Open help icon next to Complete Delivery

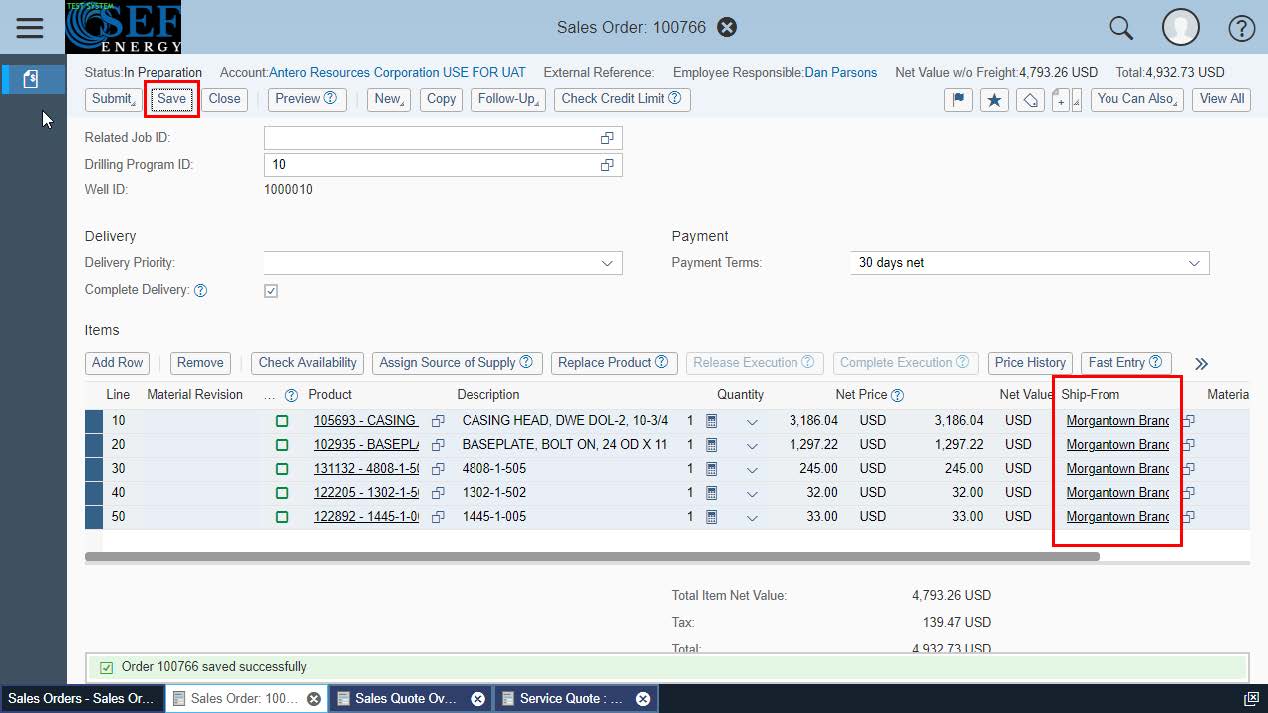[200, 290]
